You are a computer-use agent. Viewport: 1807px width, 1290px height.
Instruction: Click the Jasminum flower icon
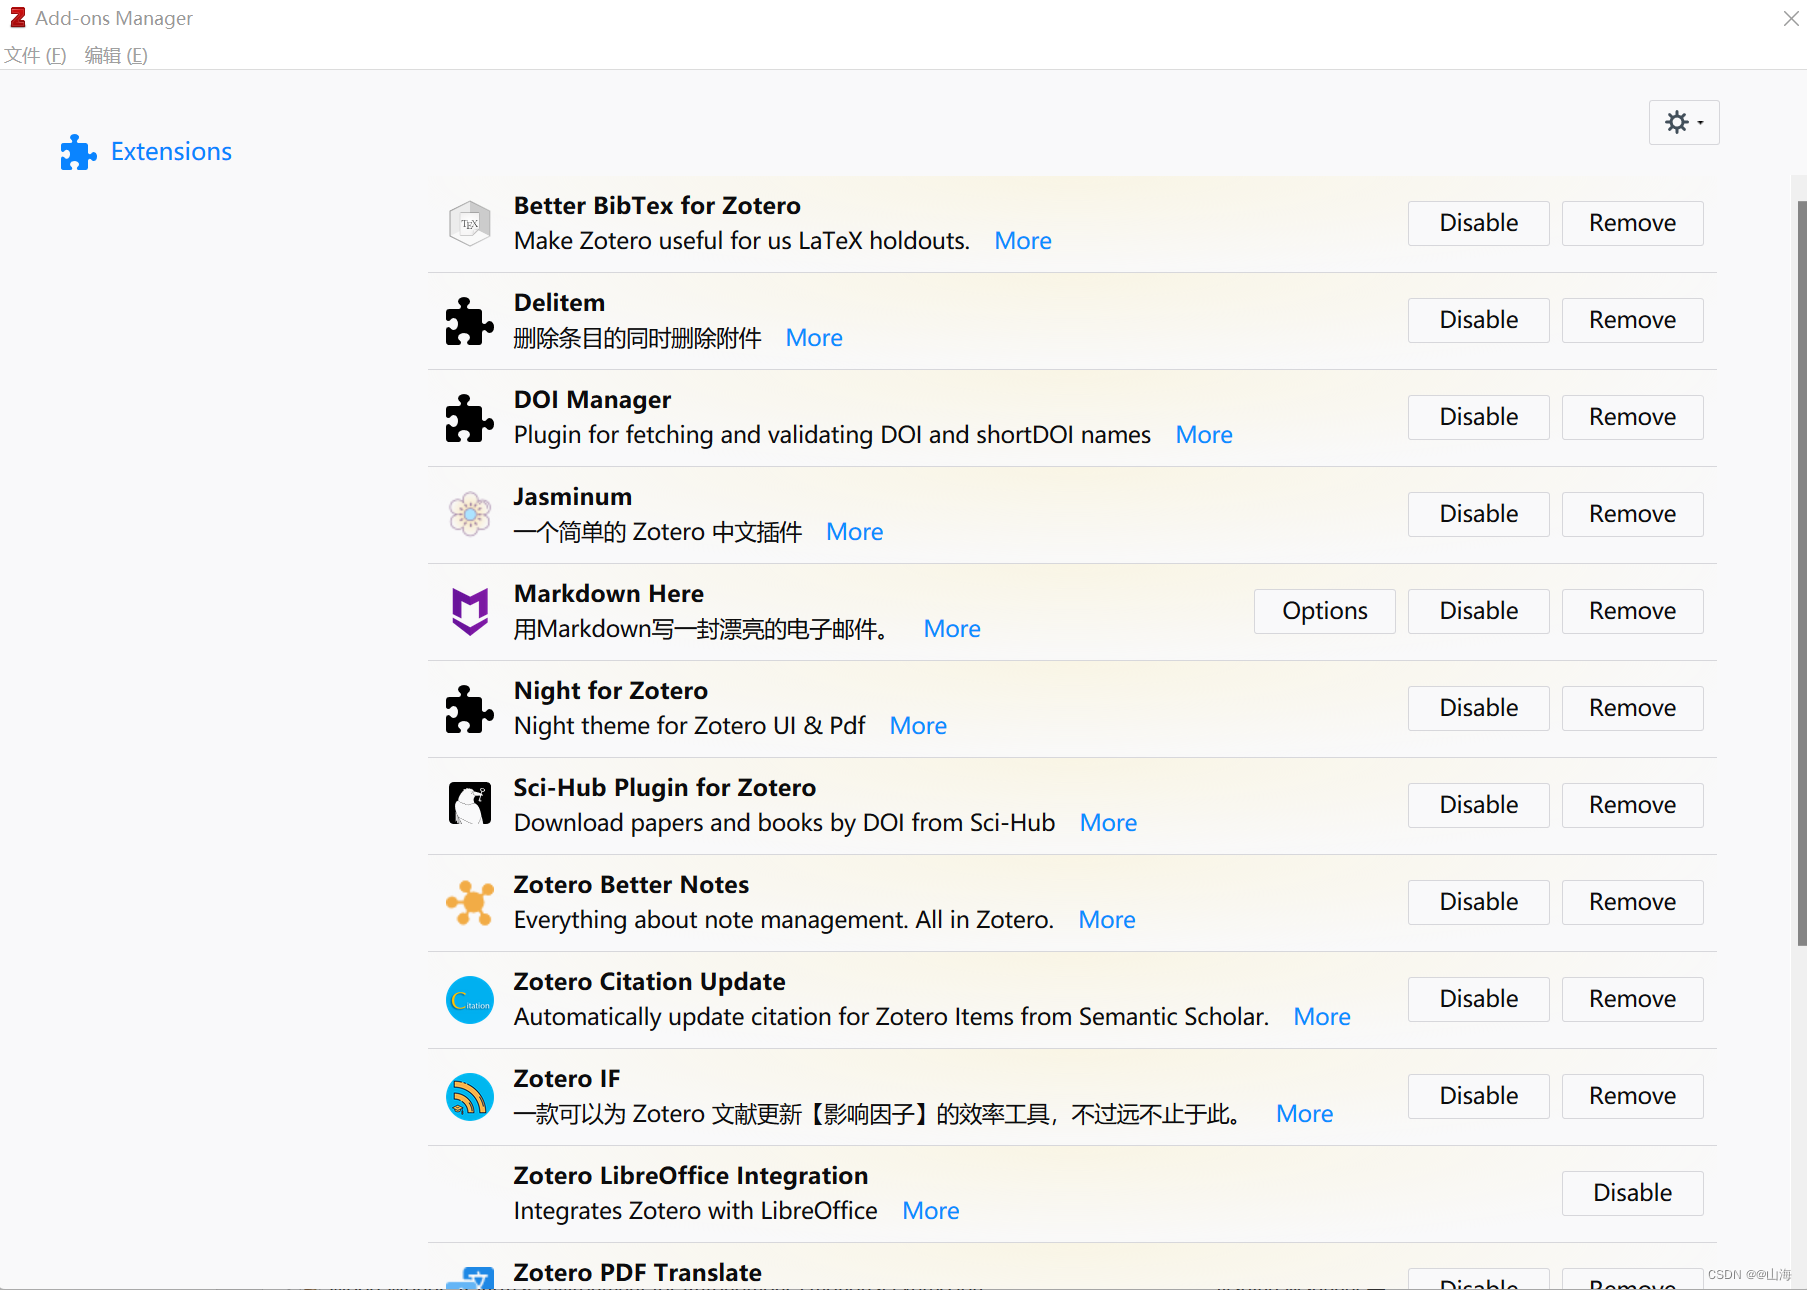pos(469,514)
